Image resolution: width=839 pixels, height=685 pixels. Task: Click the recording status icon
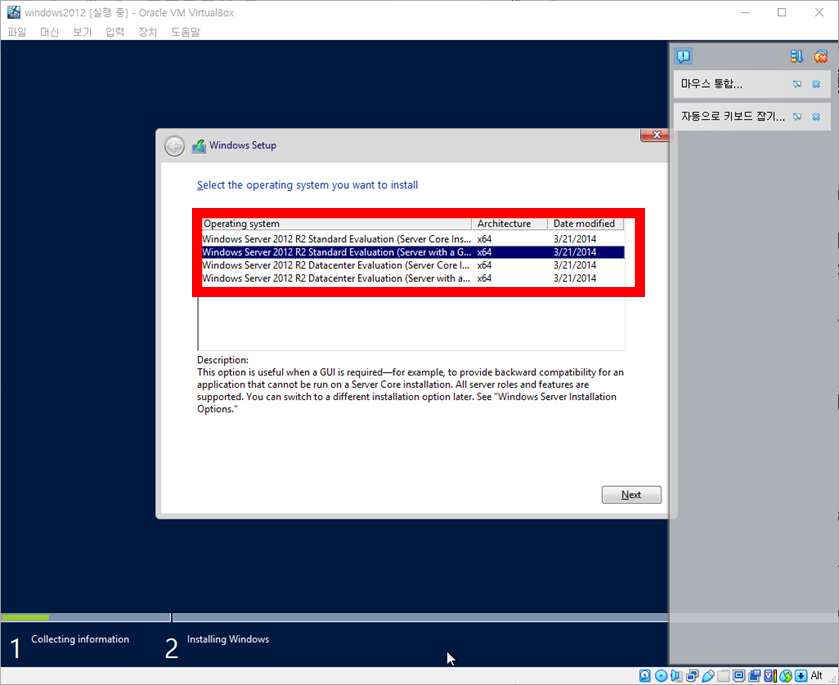point(754,675)
